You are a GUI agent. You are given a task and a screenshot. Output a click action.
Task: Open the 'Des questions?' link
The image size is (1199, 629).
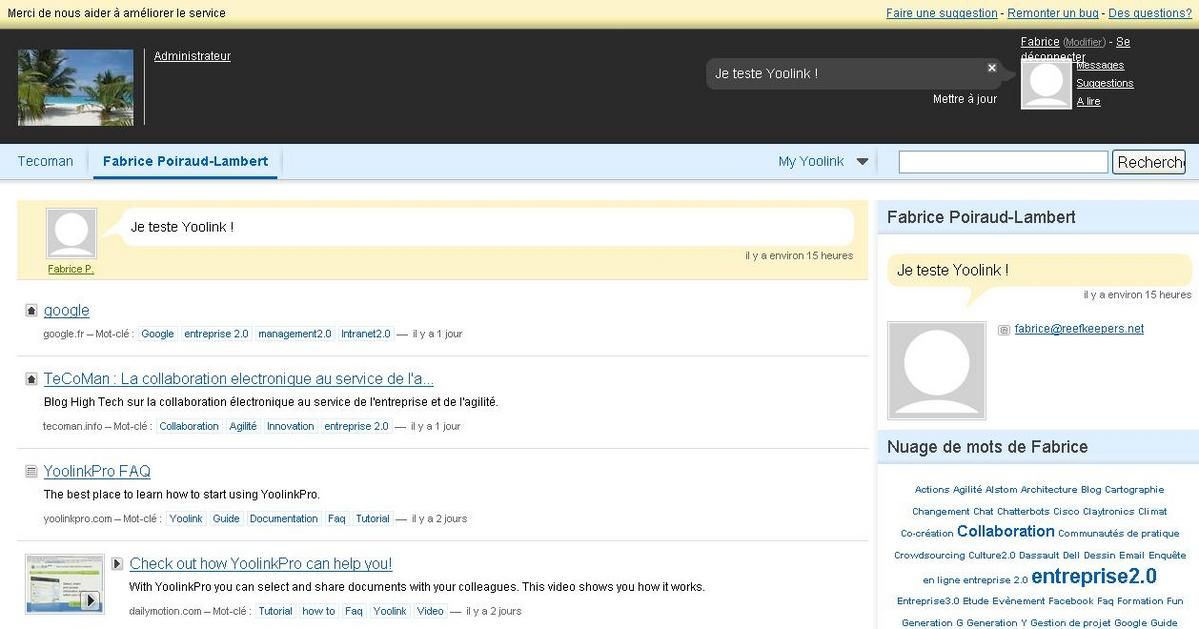[x=1150, y=13]
